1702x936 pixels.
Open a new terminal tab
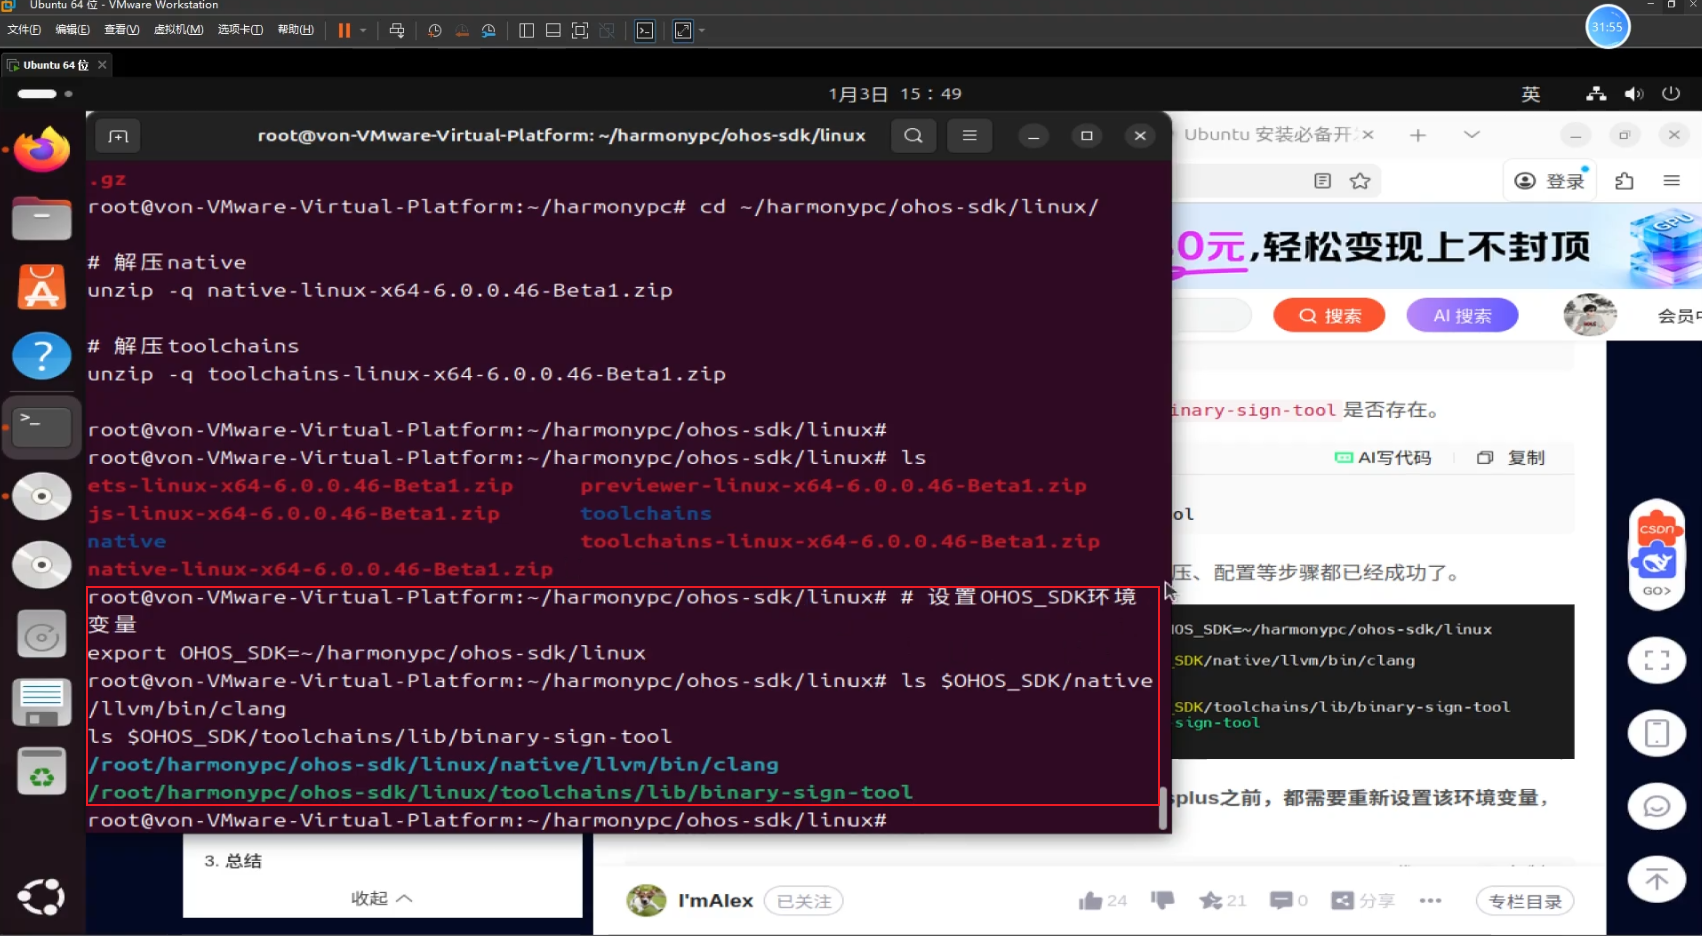click(117, 136)
